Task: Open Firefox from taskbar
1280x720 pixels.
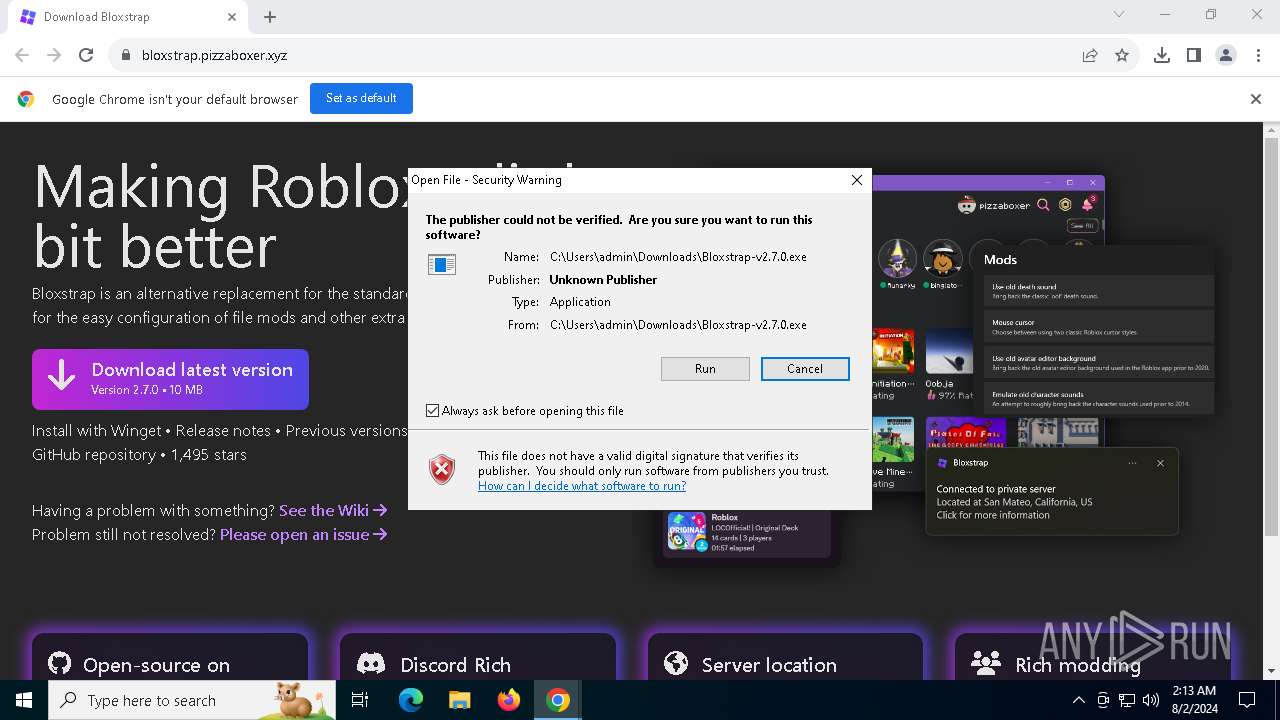Action: click(509, 700)
